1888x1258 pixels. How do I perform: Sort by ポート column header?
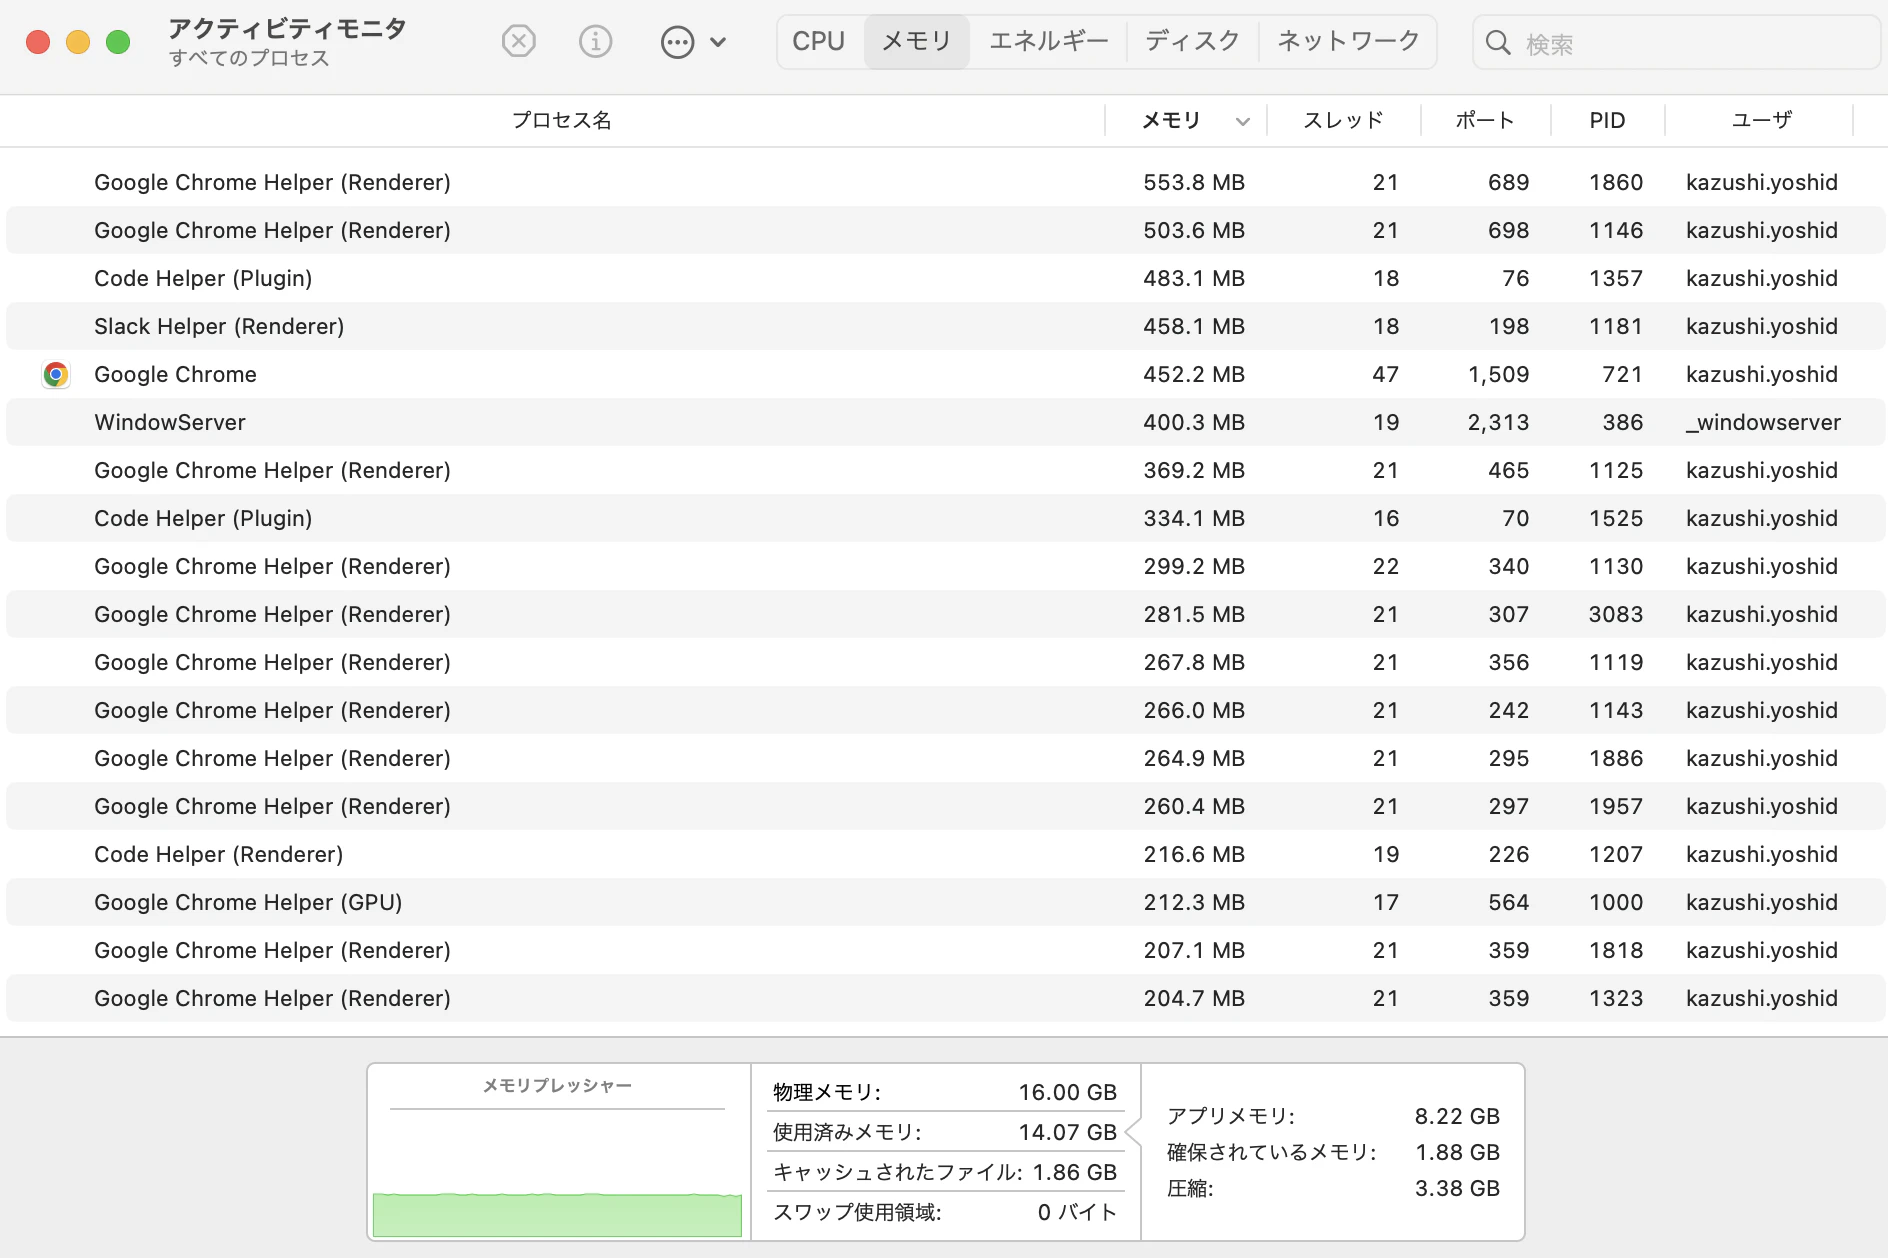(1485, 120)
